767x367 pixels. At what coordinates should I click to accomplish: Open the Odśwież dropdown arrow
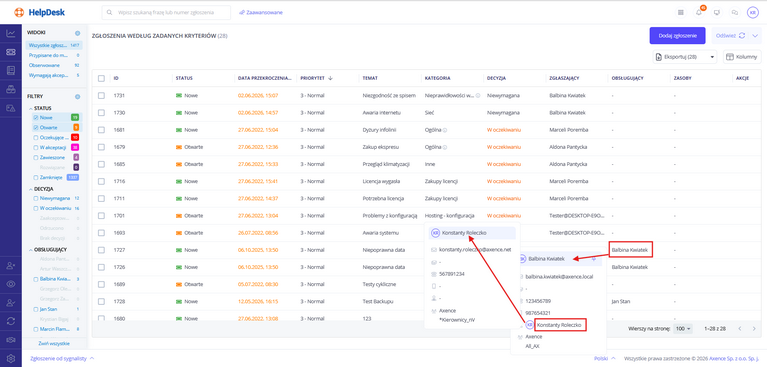click(755, 35)
